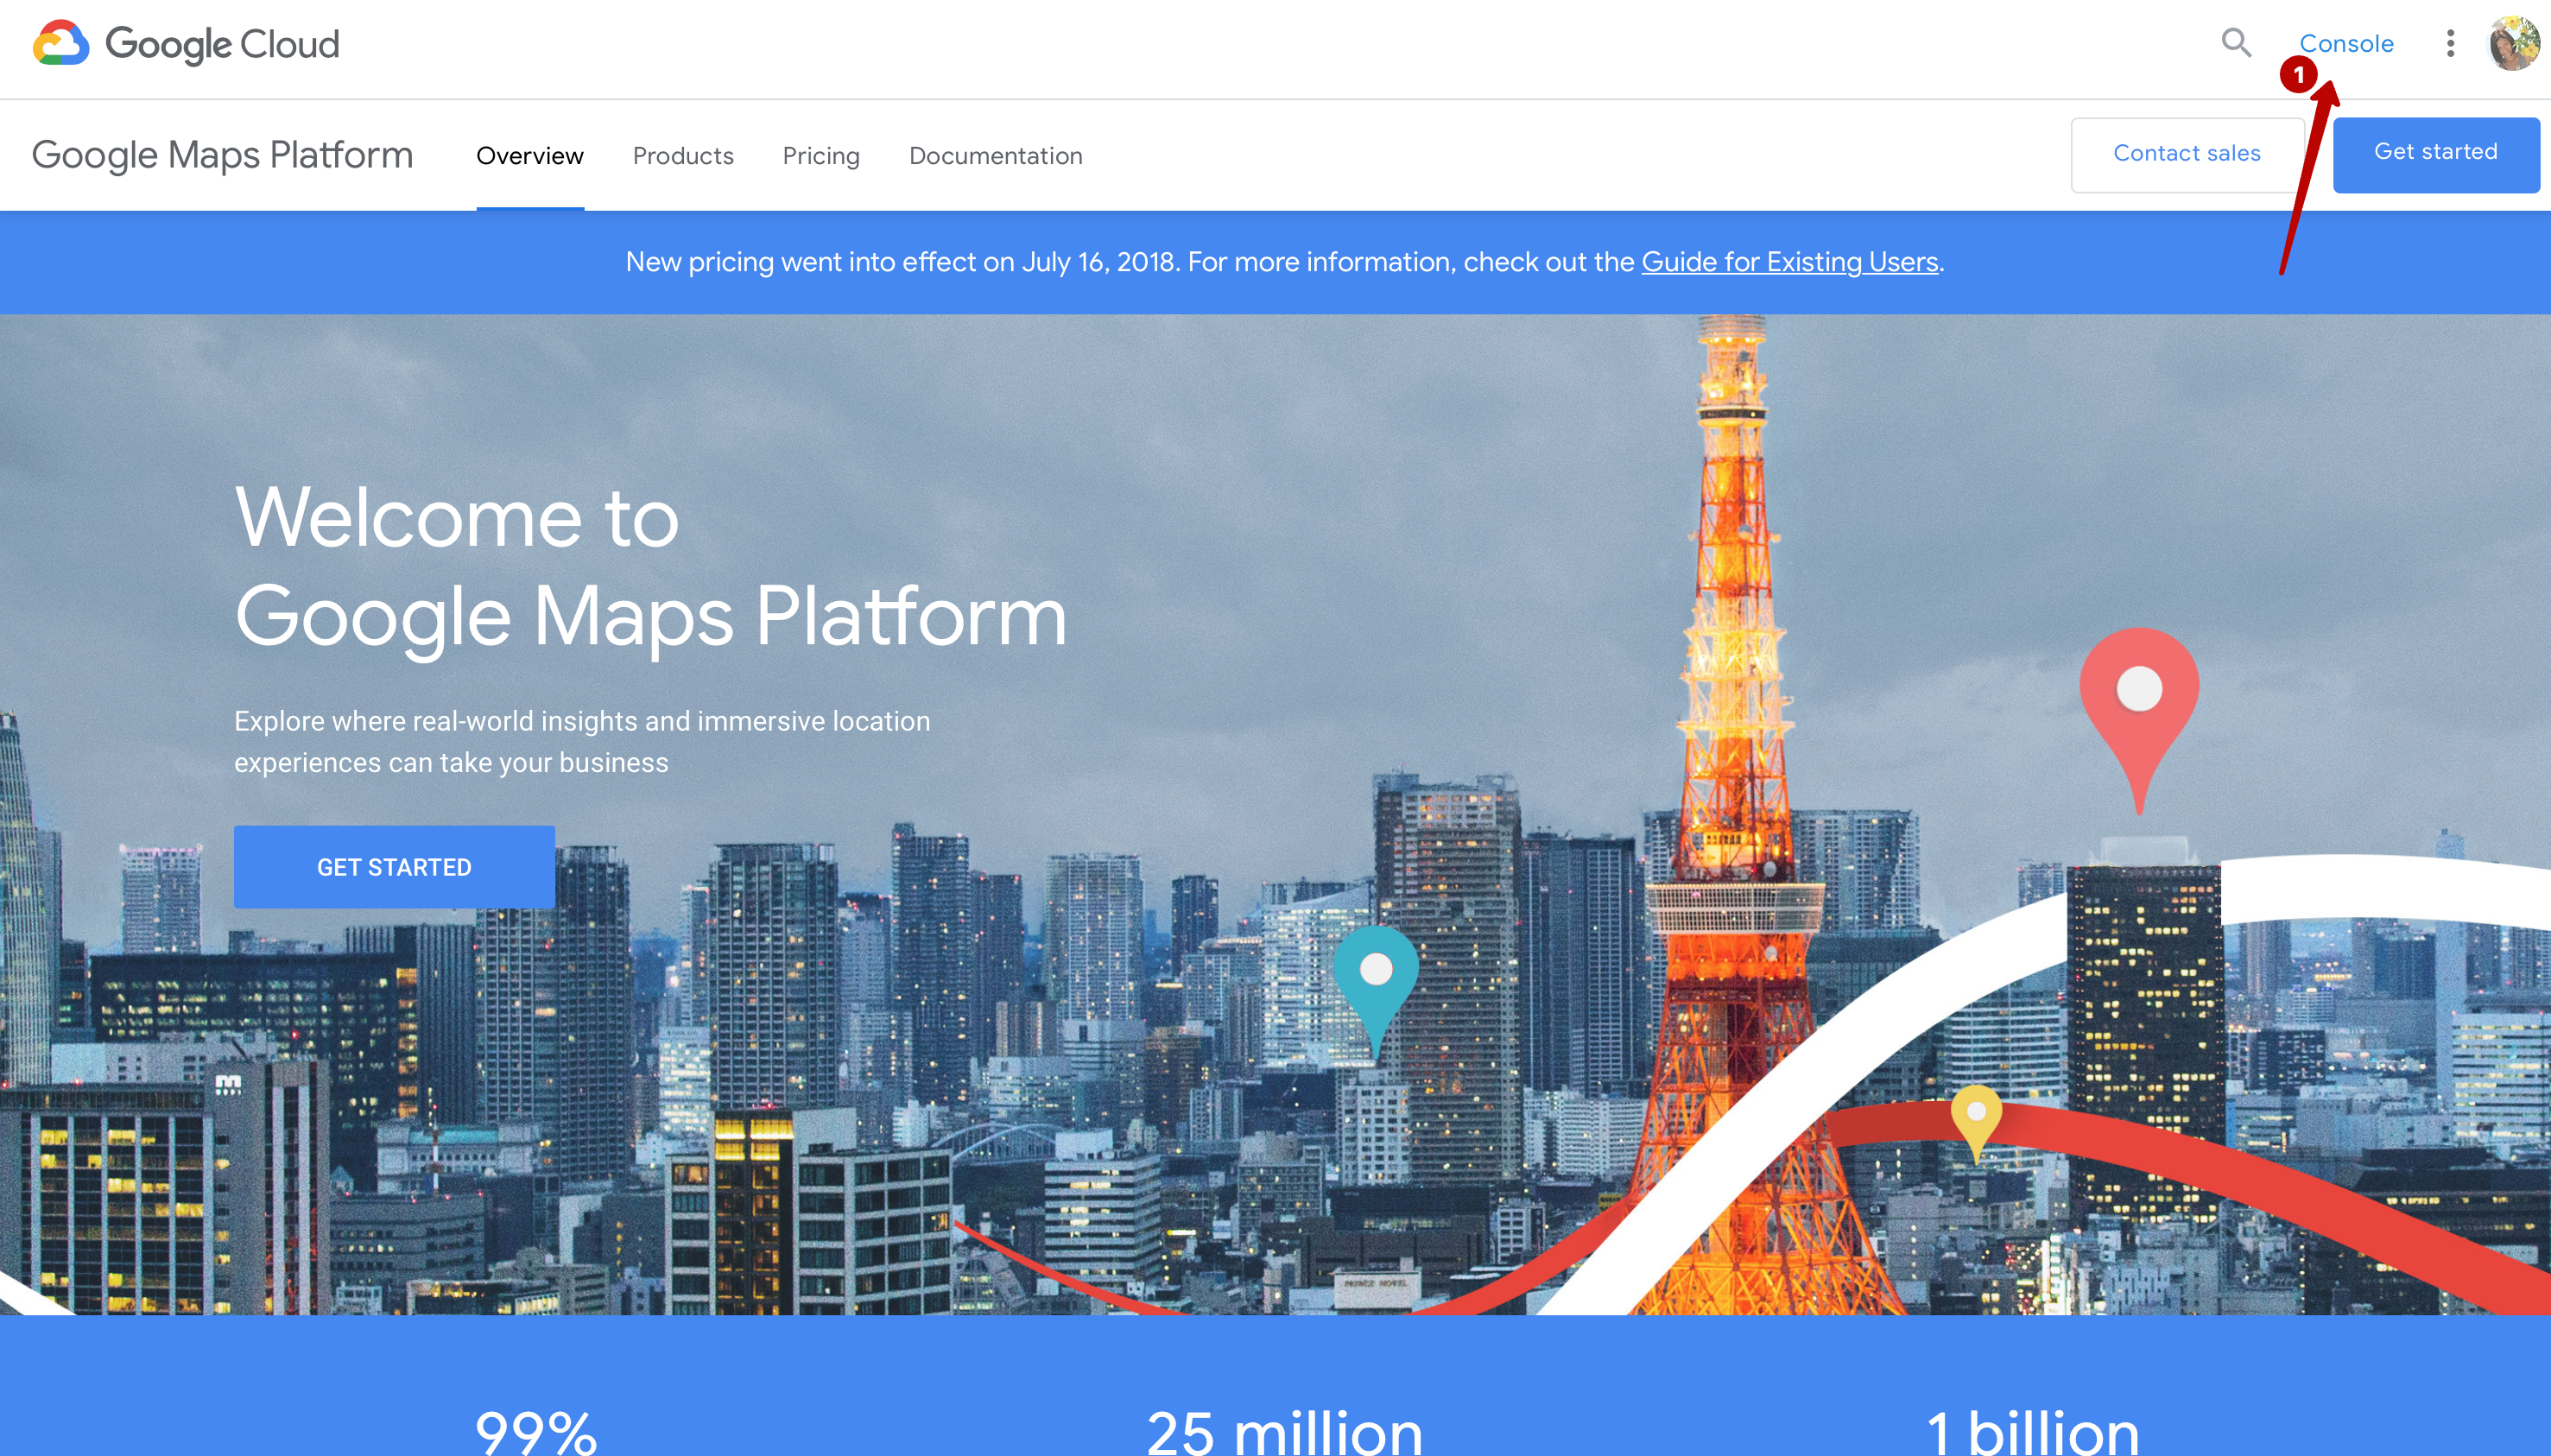
Task: Click the Google Cloud logo
Action: point(186,44)
